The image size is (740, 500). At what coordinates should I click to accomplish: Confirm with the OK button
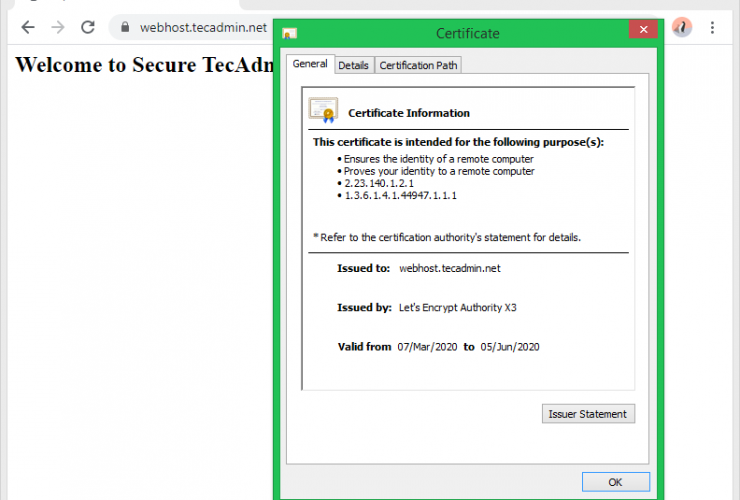(615, 482)
